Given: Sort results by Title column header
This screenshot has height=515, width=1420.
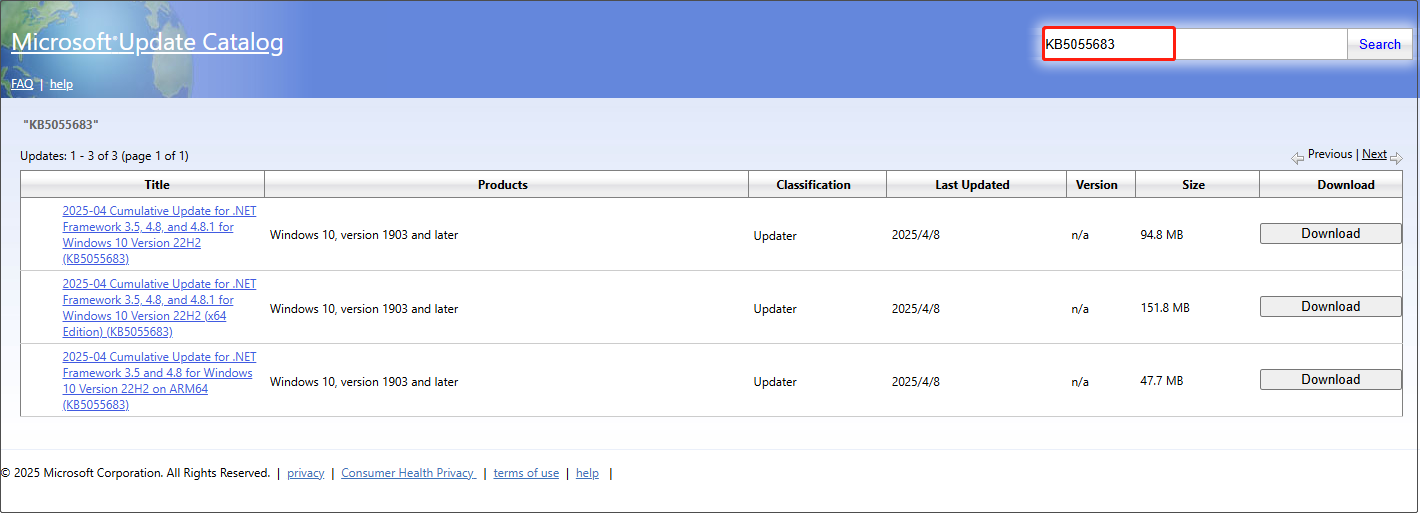Looking at the screenshot, I should [157, 185].
